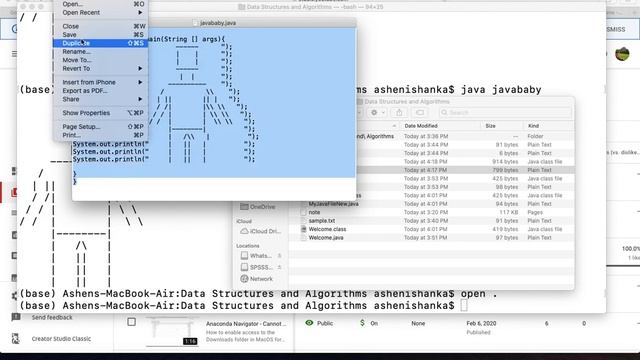
Task: Expand the Open Recent submenu
Action: 100,13
